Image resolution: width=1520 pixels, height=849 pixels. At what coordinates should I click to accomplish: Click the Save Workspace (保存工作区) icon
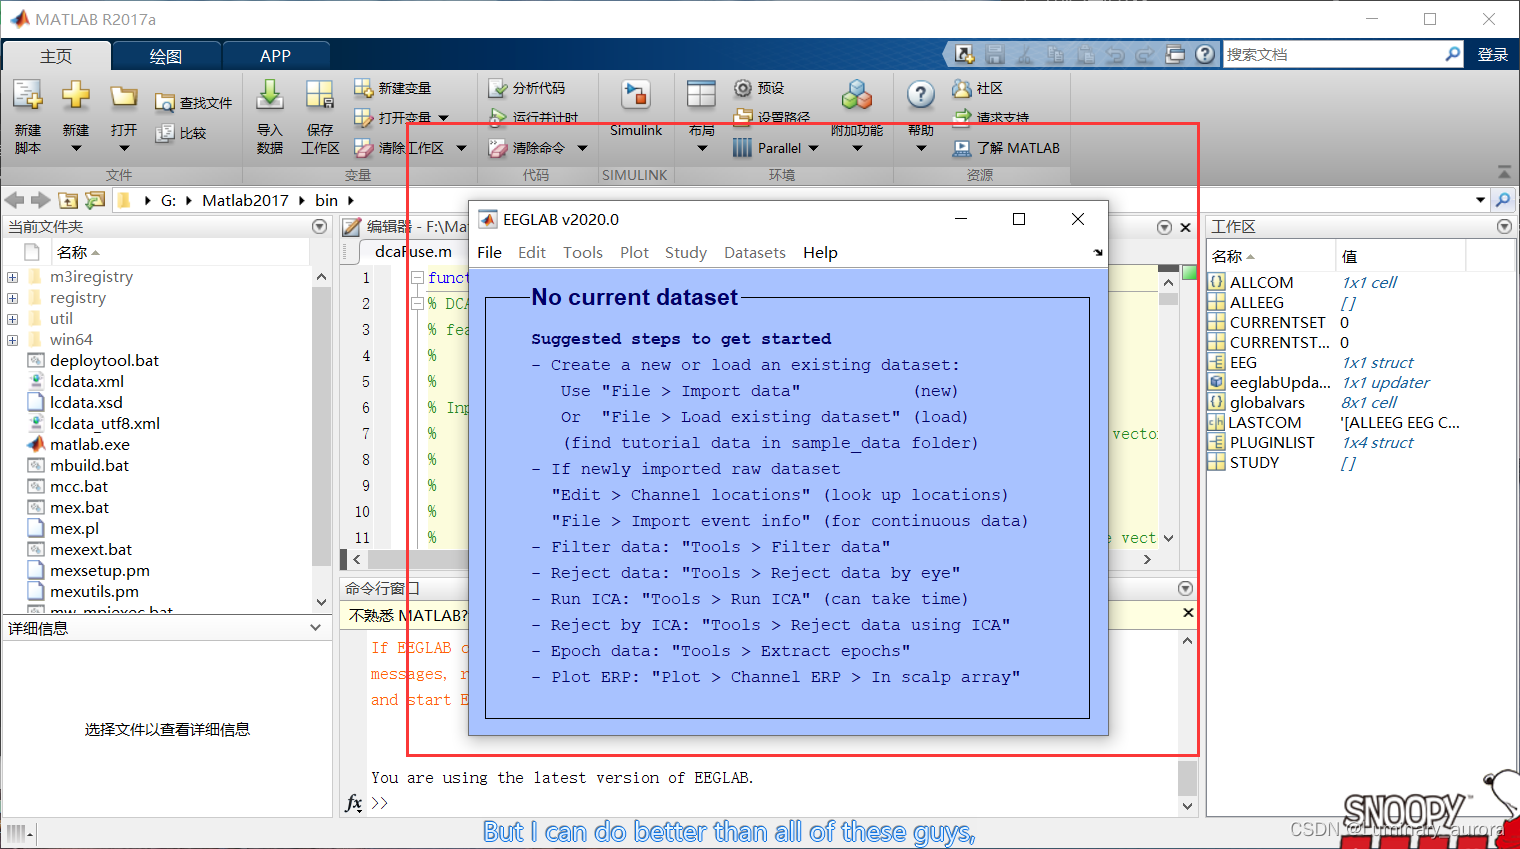[x=320, y=96]
